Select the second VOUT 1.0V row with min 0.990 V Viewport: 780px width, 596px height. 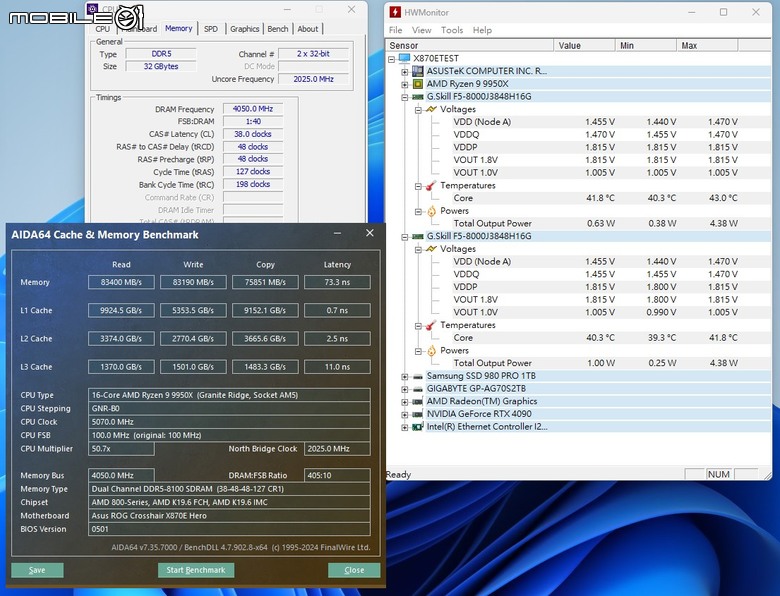coord(595,312)
